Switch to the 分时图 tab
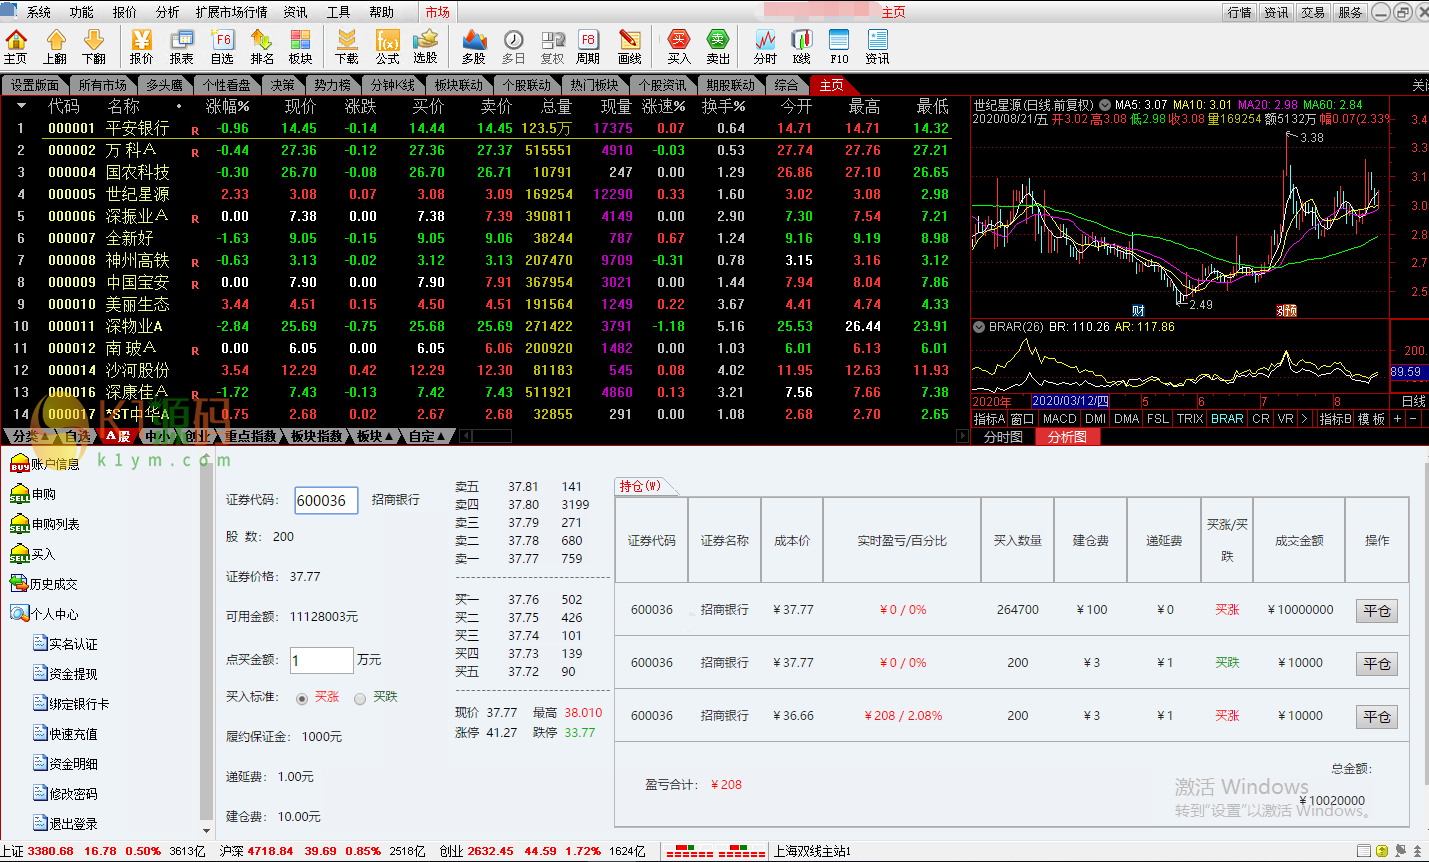1429x862 pixels. point(1003,437)
